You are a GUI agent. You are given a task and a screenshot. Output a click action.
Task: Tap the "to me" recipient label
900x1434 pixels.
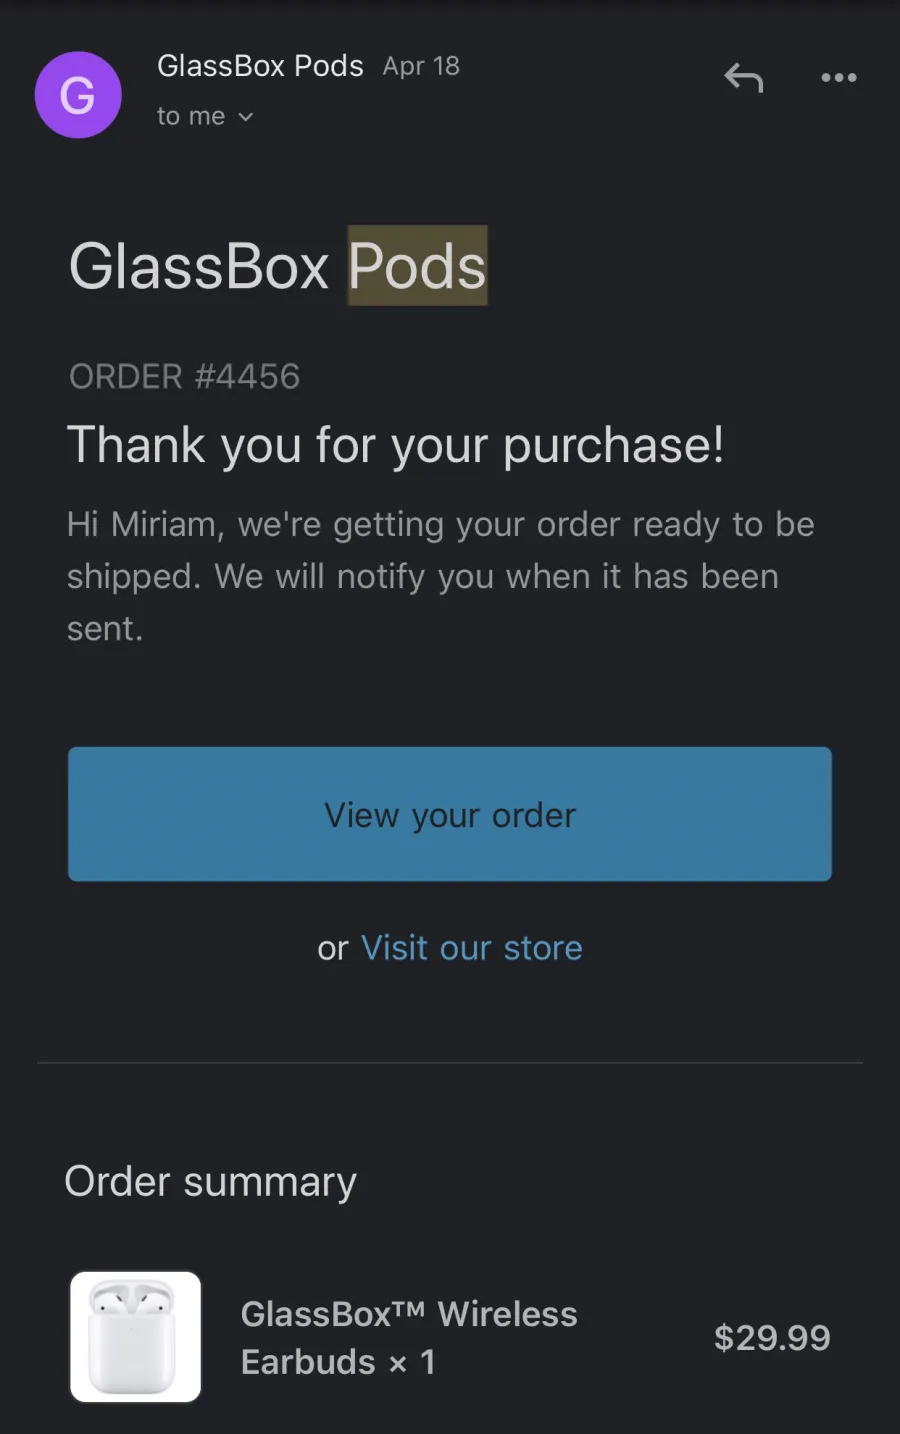pyautogui.click(x=191, y=117)
